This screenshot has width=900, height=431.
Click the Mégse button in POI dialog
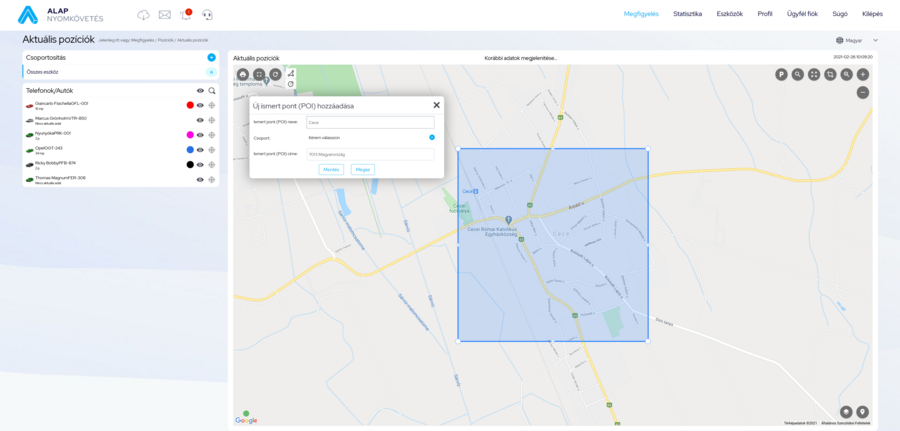[362, 170]
